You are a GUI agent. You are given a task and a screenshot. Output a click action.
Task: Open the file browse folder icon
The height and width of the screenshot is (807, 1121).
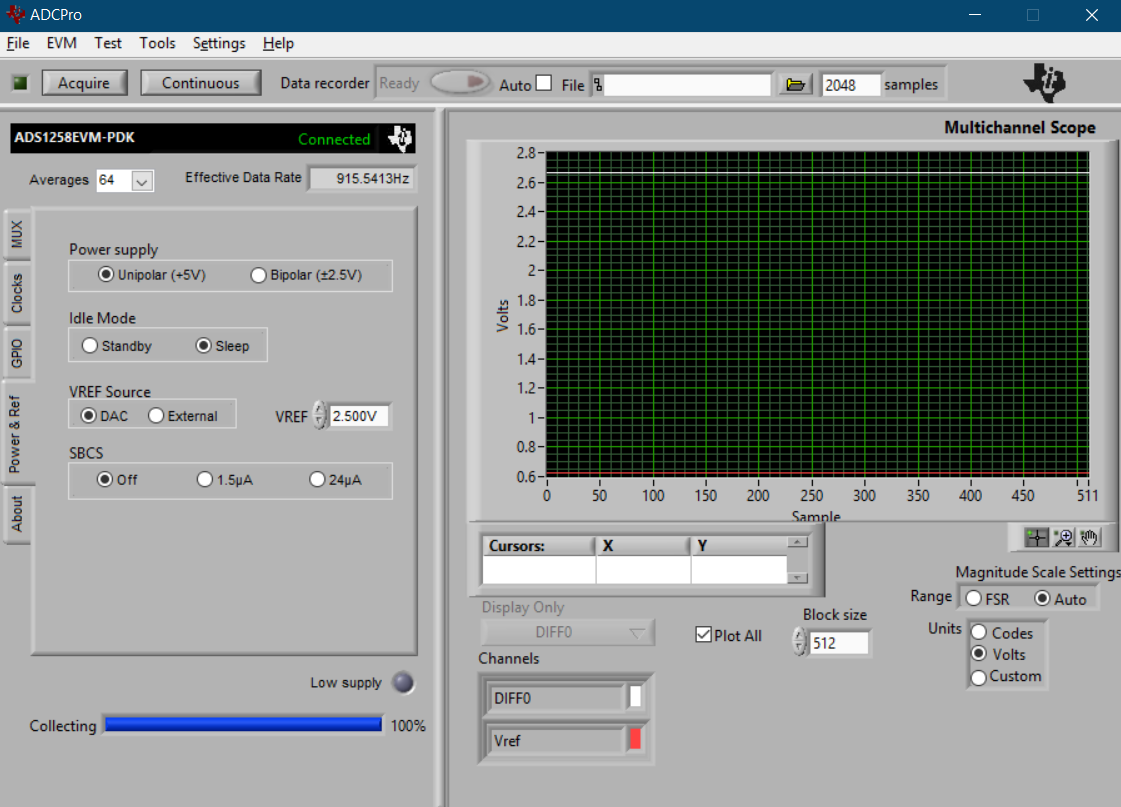[795, 85]
